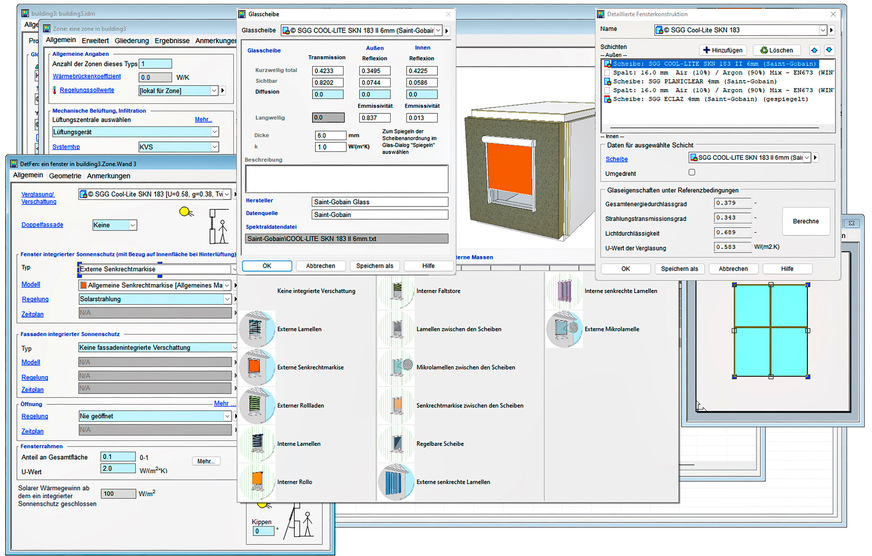This screenshot has height=556, width=872.
Task: Click the Fensterrahmen U-Wert 2.0 field
Action: coord(118,469)
